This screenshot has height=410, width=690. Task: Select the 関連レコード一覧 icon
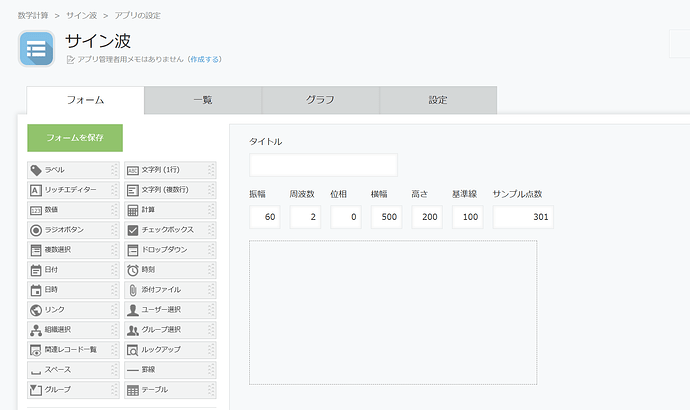pos(36,350)
